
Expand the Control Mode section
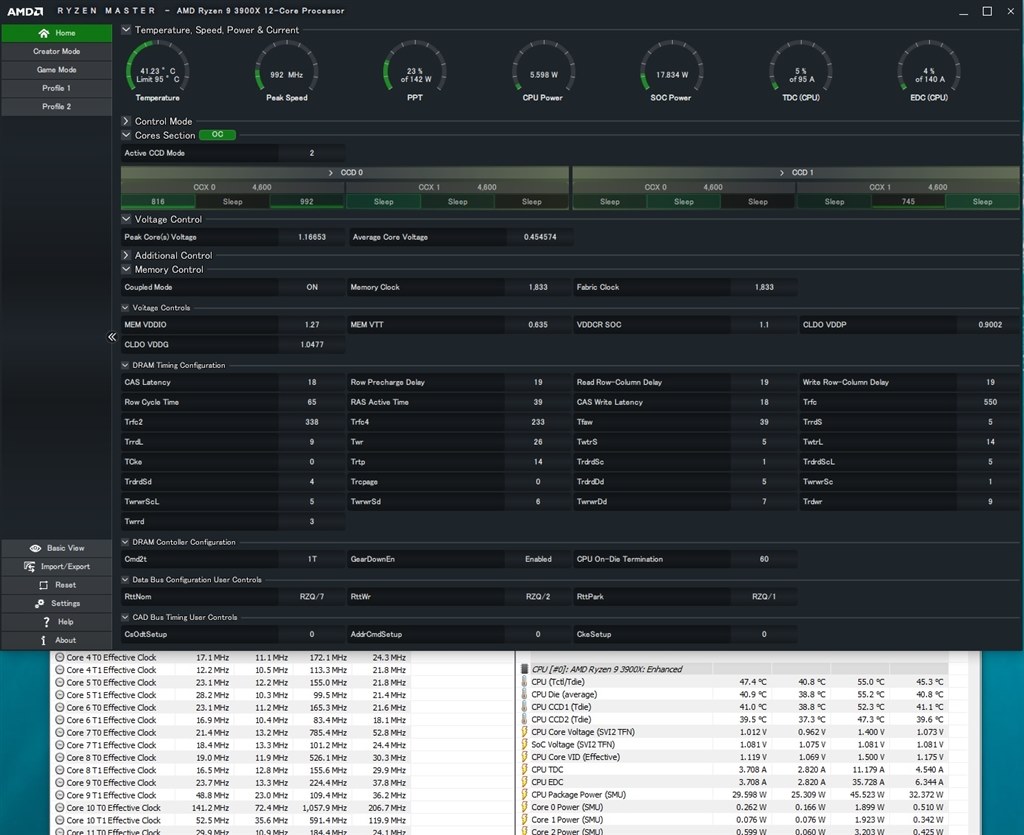click(x=127, y=121)
